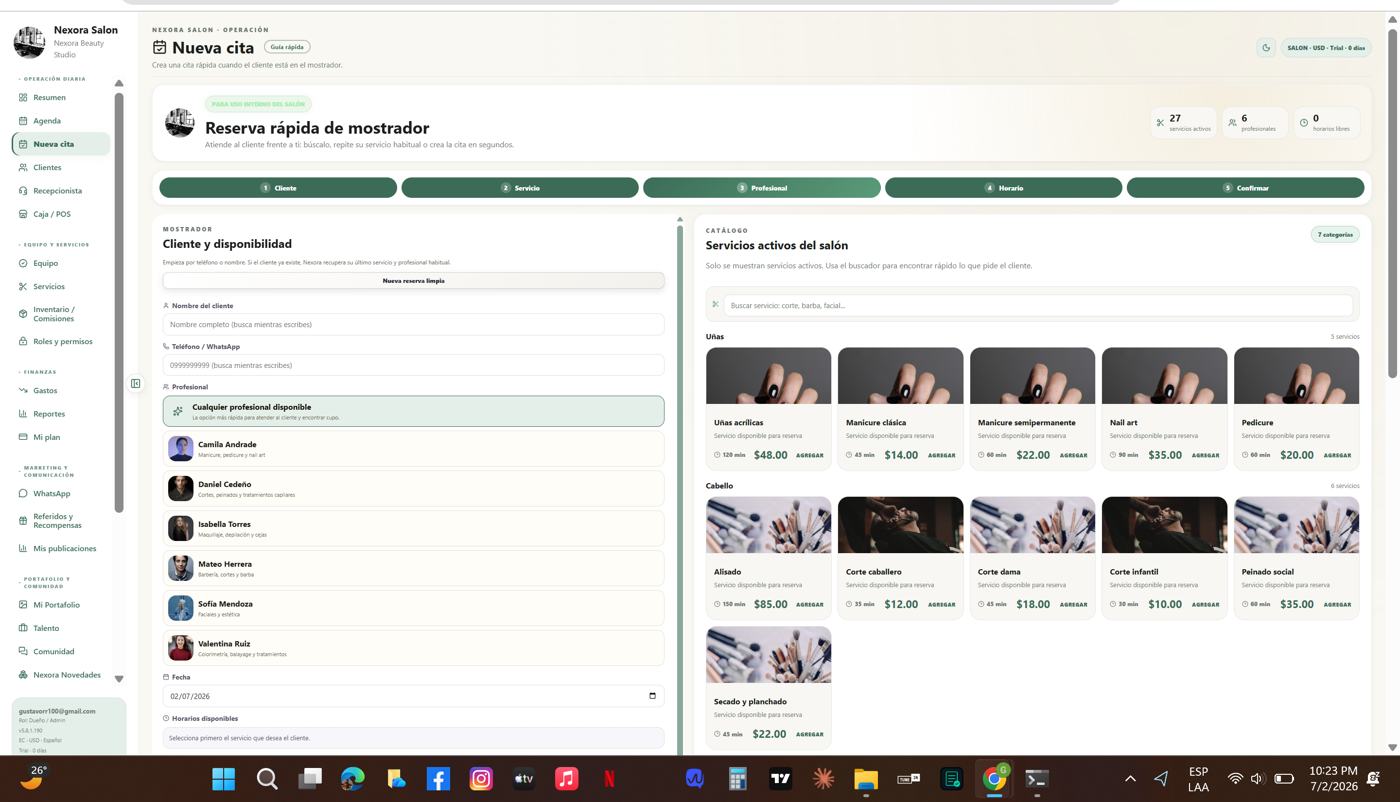Open the Recepcionista section
The height and width of the screenshot is (802, 1400).
tap(62, 190)
